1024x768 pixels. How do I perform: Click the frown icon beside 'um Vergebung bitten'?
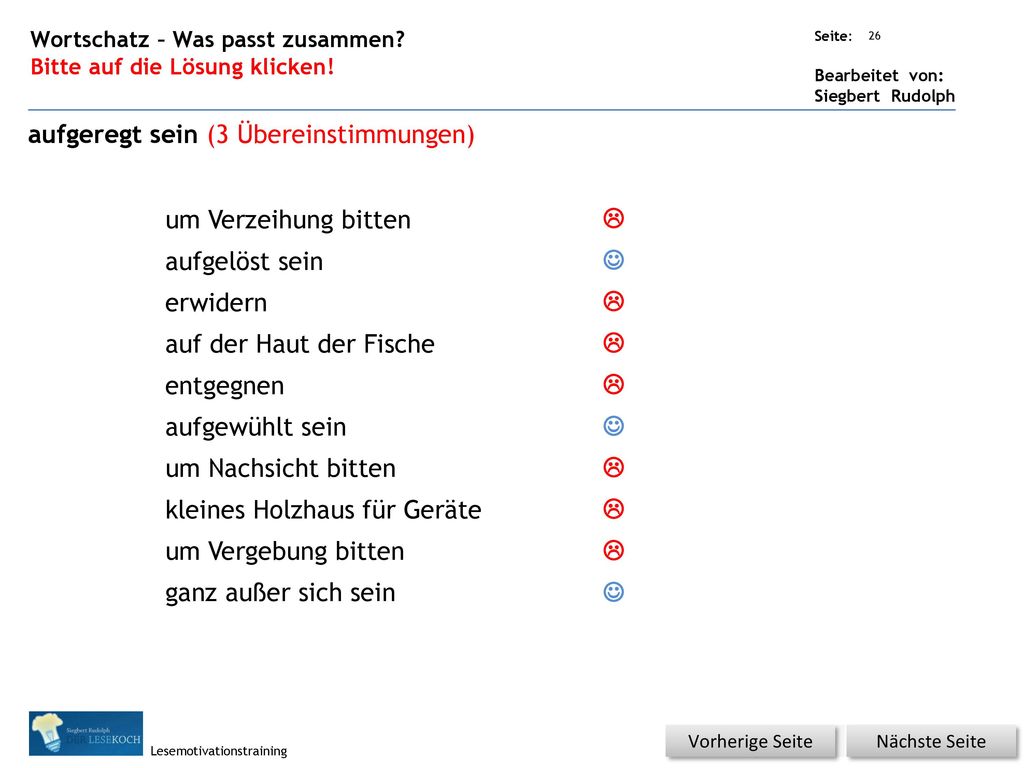pos(613,550)
